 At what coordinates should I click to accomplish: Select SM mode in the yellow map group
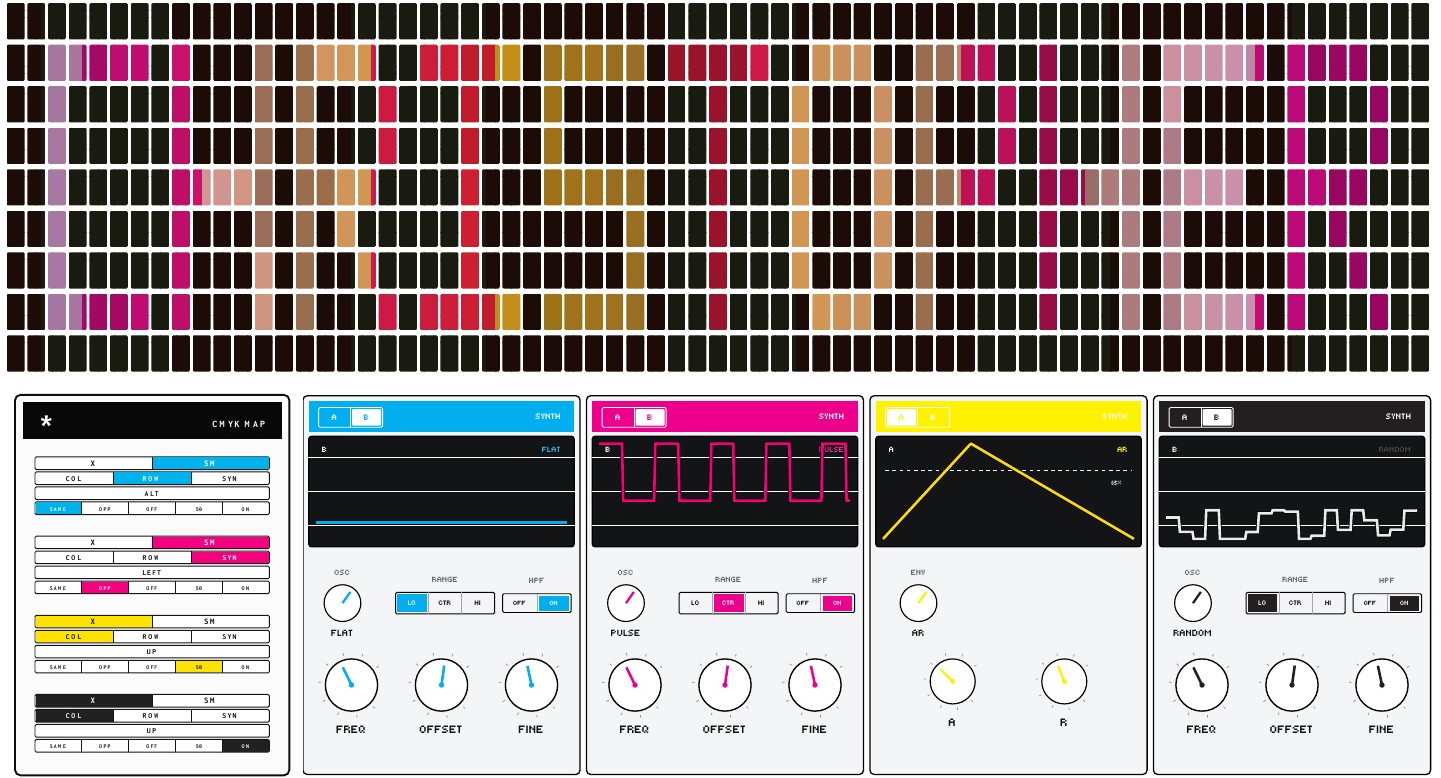(x=211, y=621)
